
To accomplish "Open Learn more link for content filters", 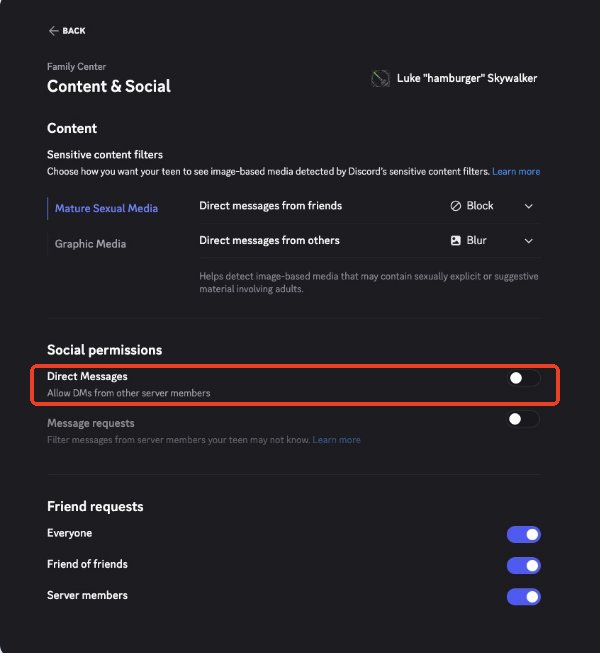I will click(x=516, y=172).
